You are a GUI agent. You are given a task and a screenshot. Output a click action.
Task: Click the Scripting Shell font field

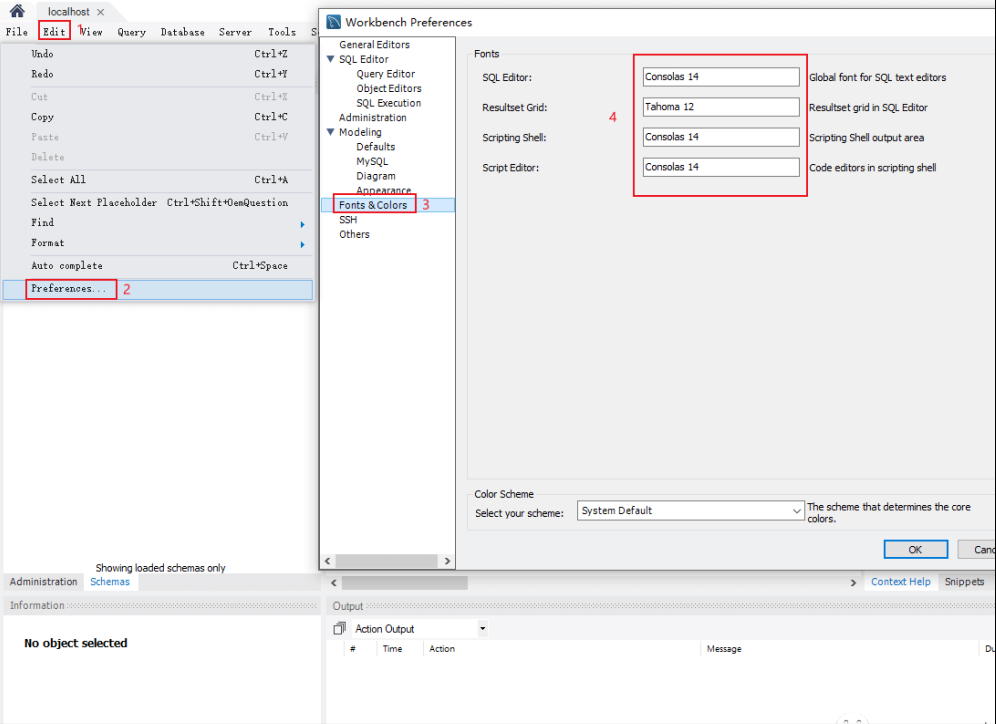coord(721,137)
